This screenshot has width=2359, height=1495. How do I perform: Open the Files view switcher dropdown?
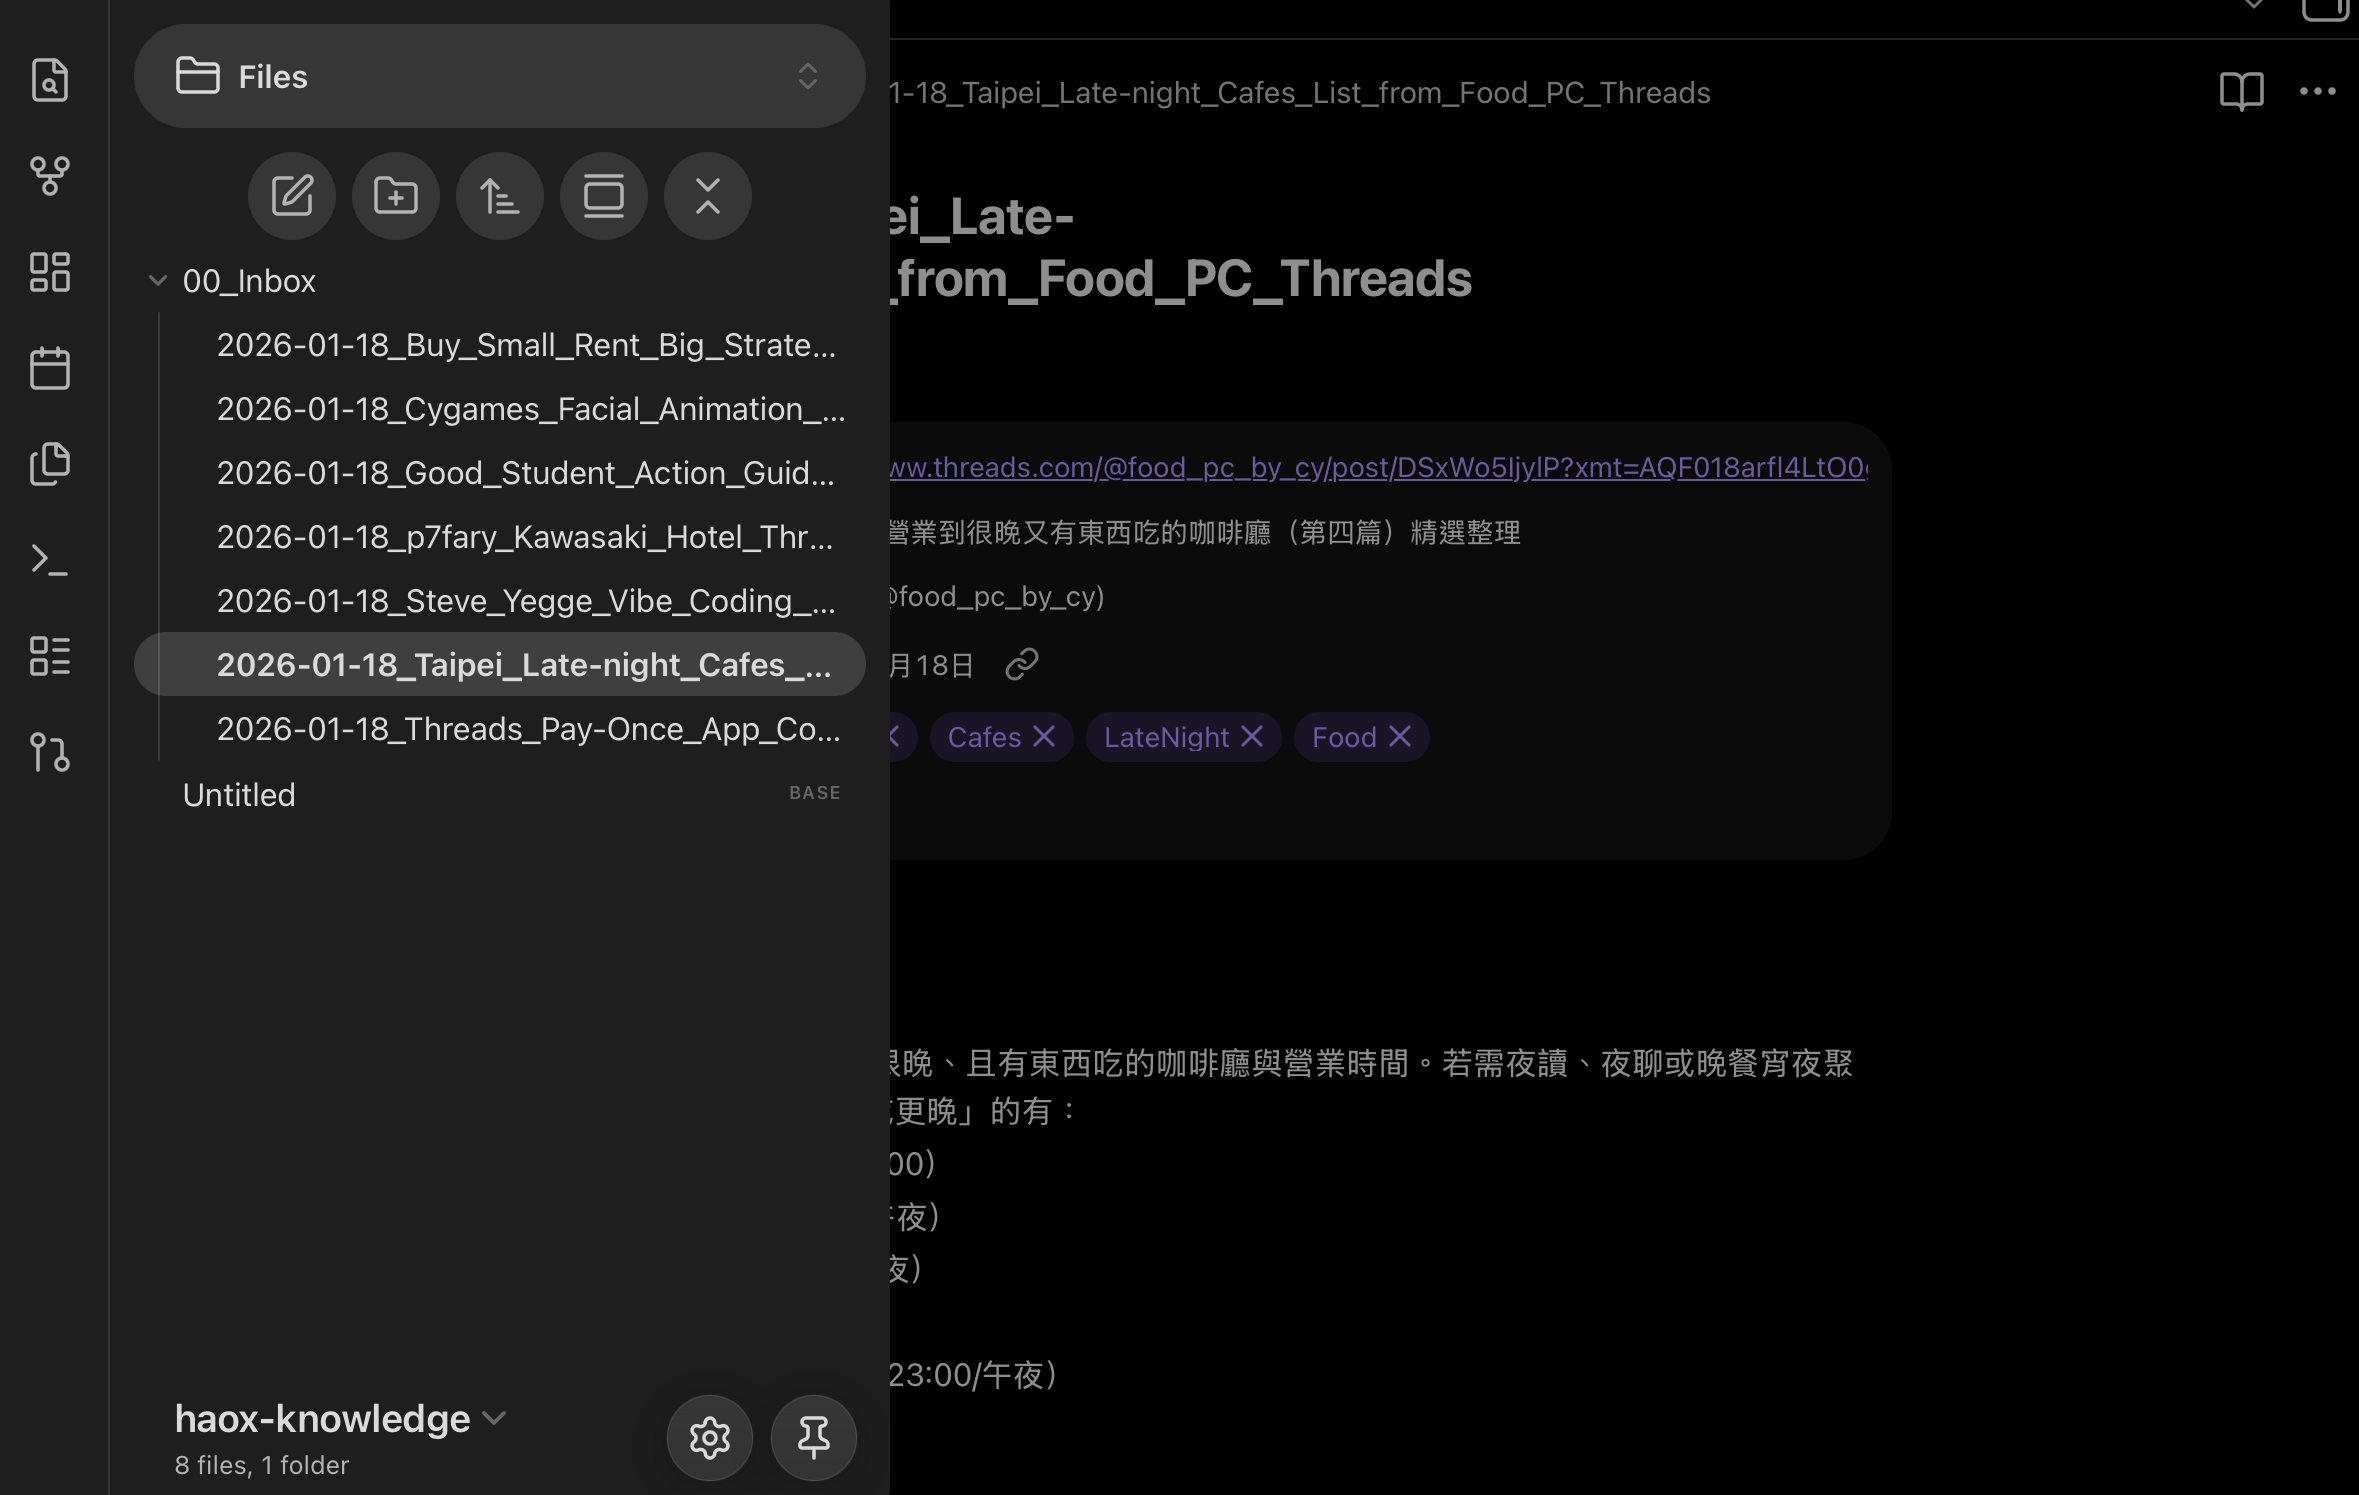click(499, 76)
